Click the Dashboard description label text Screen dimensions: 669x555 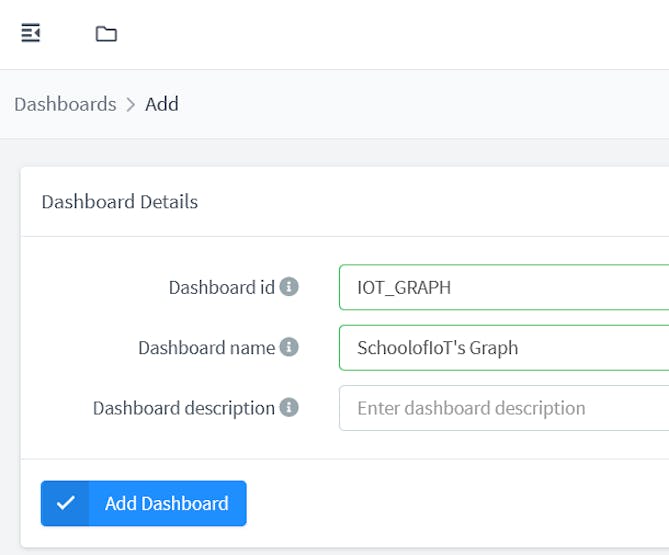point(183,408)
